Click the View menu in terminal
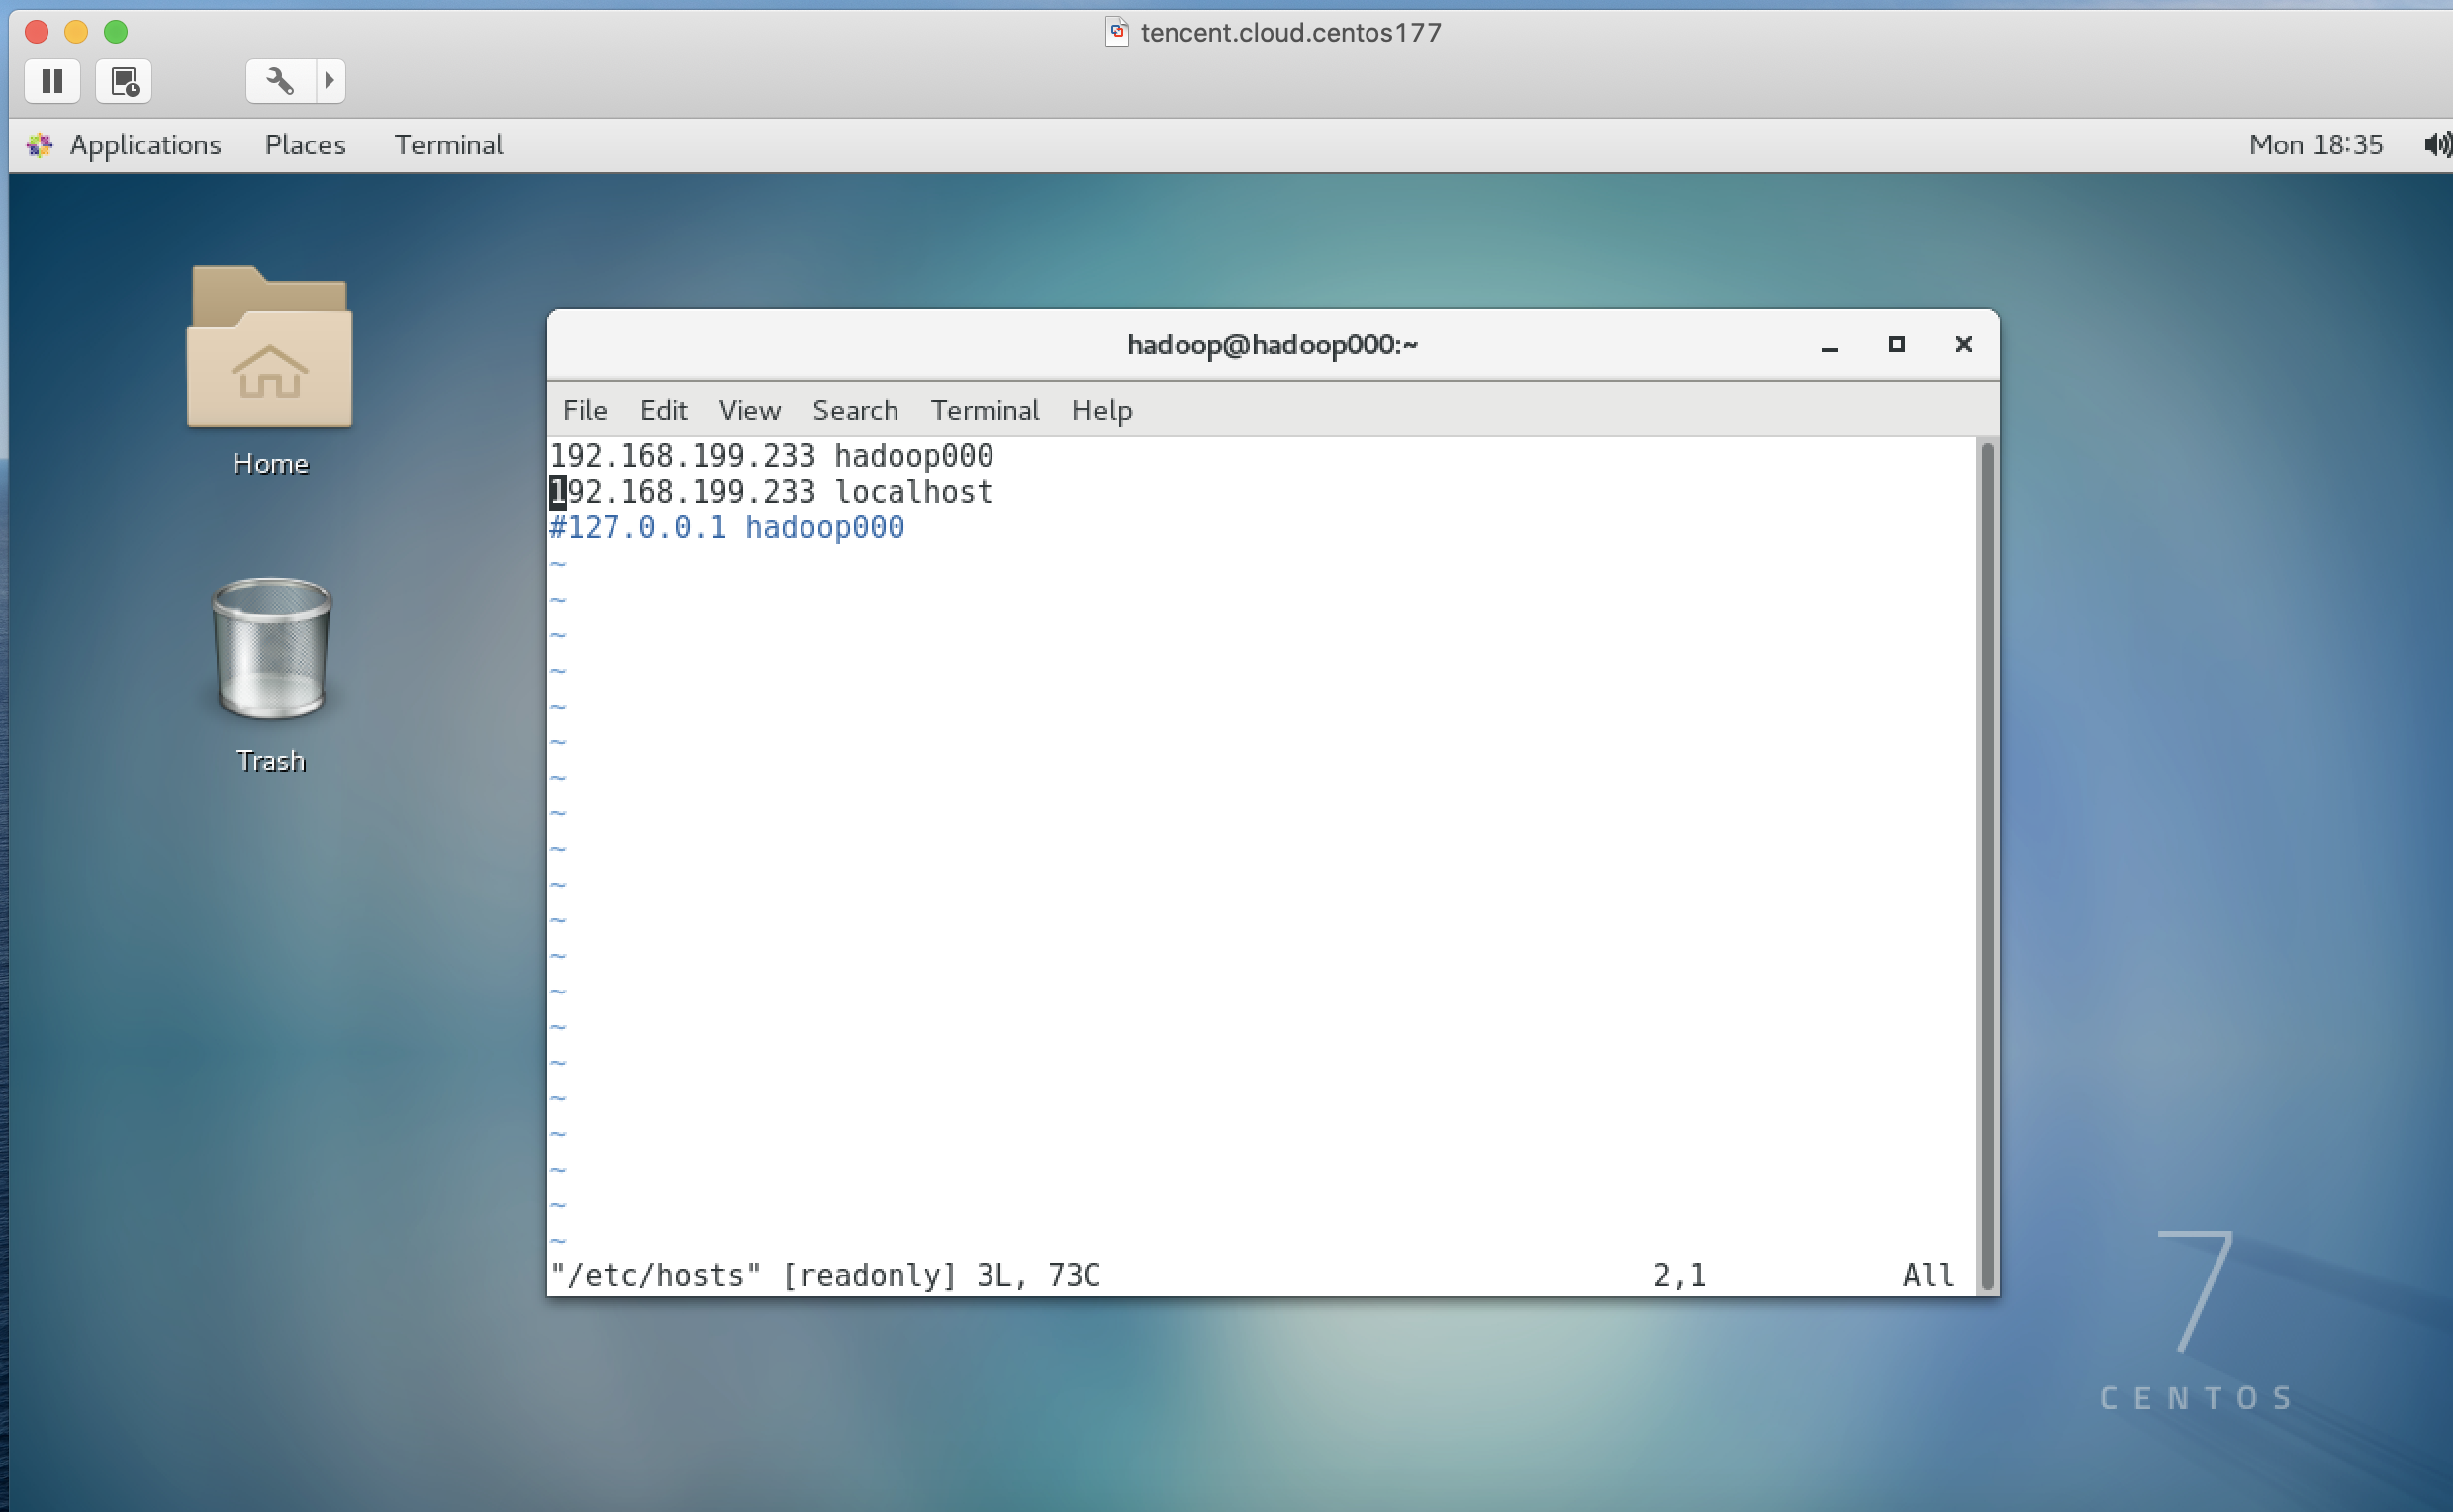The height and width of the screenshot is (1512, 2453). pos(748,409)
